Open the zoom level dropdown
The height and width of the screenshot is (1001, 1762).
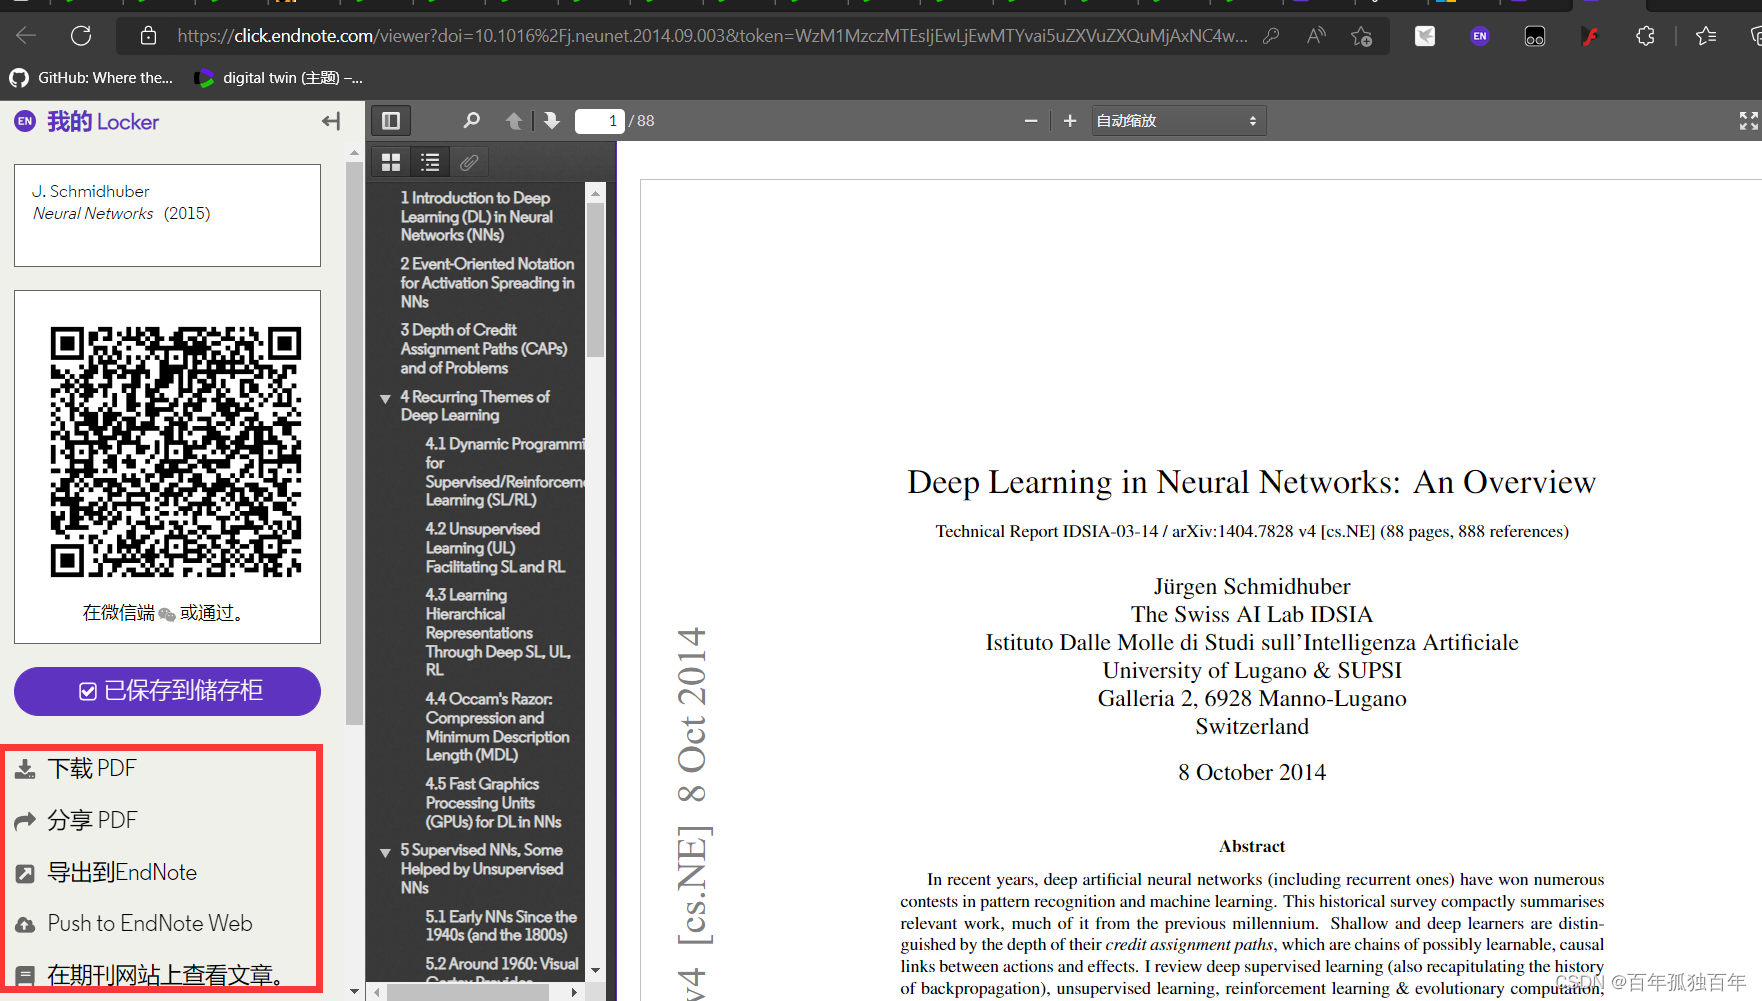point(1178,121)
